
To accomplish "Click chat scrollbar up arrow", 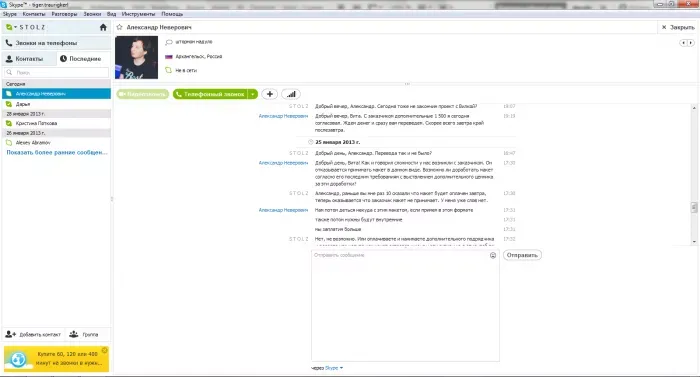I will click(x=694, y=108).
